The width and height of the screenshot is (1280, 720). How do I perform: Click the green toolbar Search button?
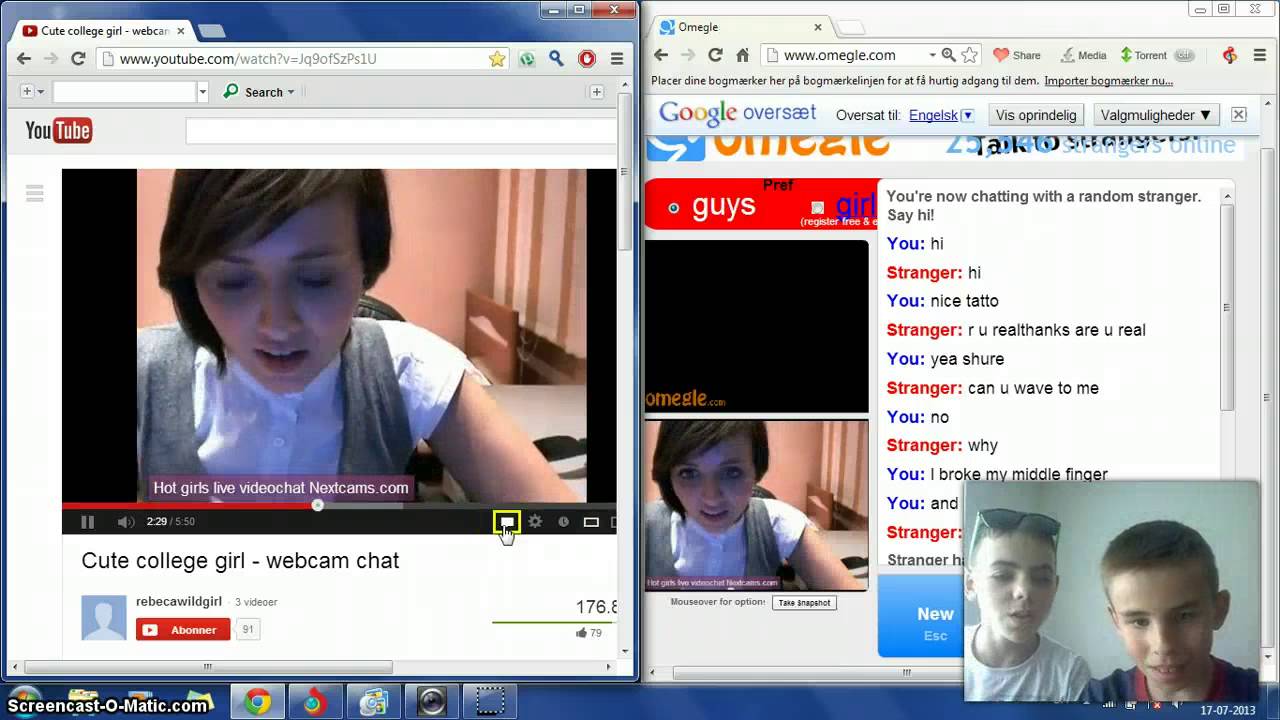[x=253, y=92]
